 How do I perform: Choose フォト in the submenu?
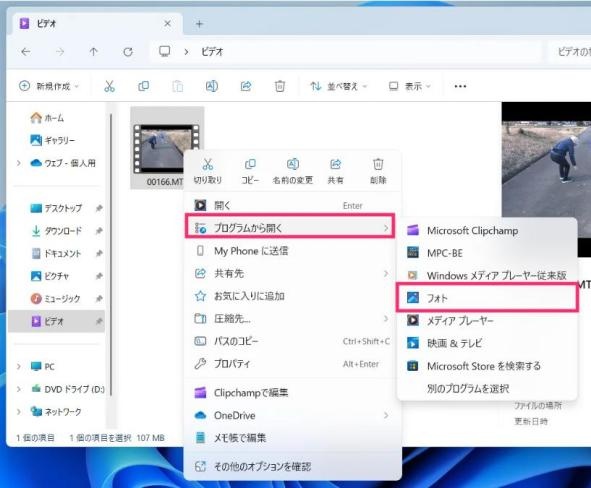[487, 298]
